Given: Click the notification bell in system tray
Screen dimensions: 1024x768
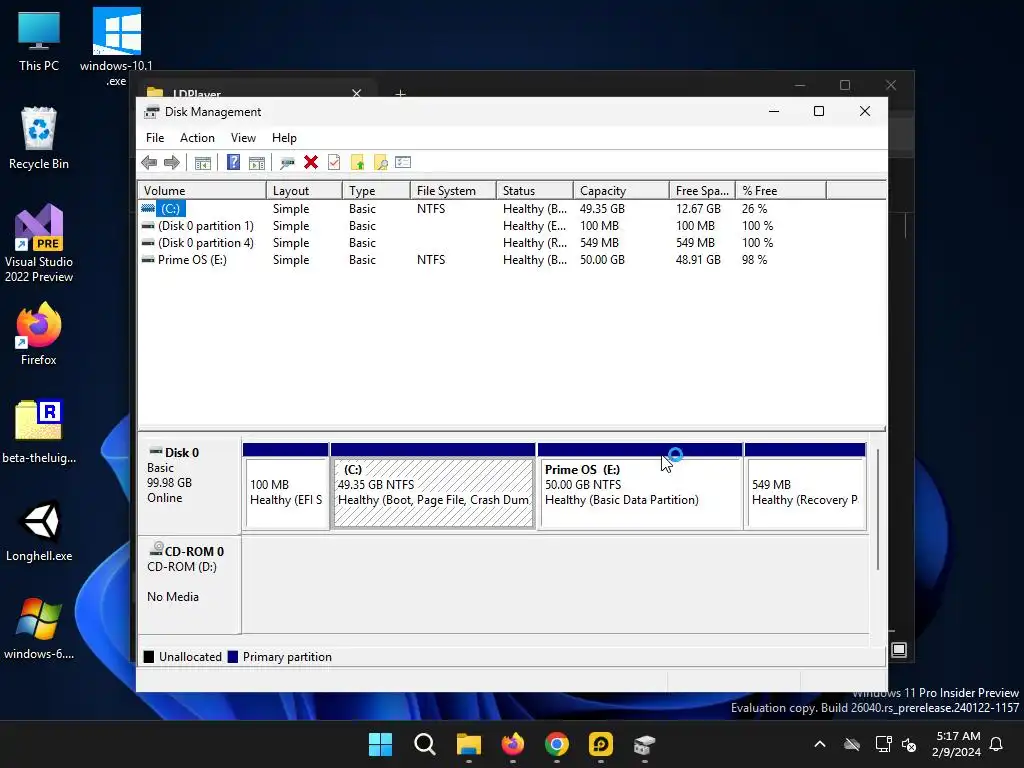Looking at the screenshot, I should click(997, 744).
